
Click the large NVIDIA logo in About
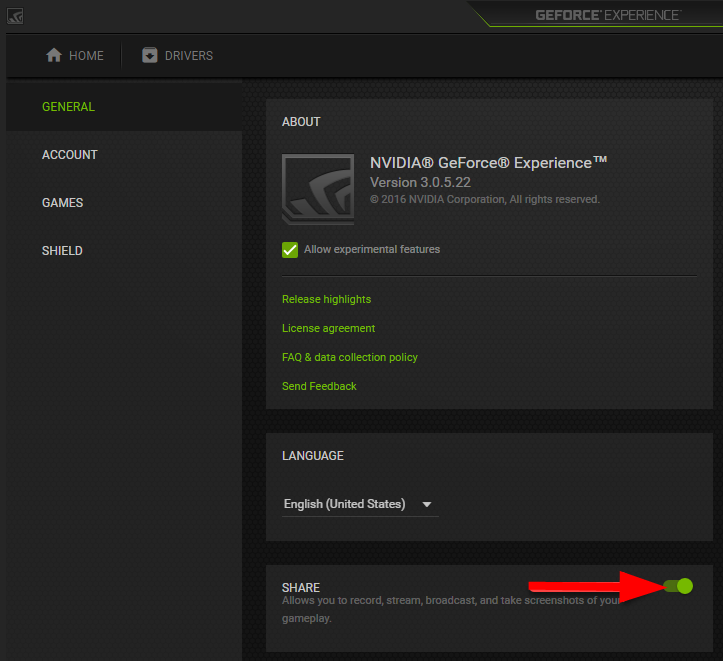tap(317, 188)
